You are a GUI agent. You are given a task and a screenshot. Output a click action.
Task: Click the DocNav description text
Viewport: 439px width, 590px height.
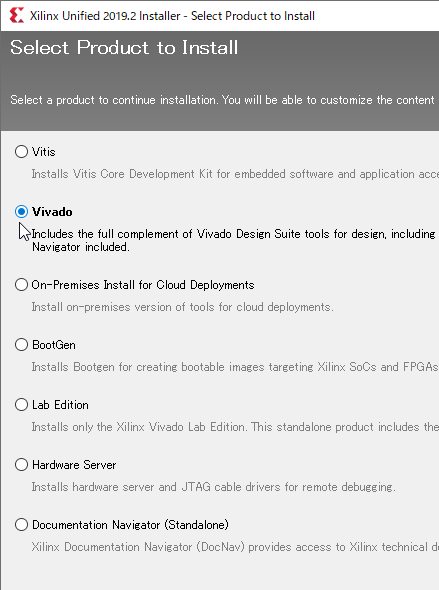click(235, 547)
